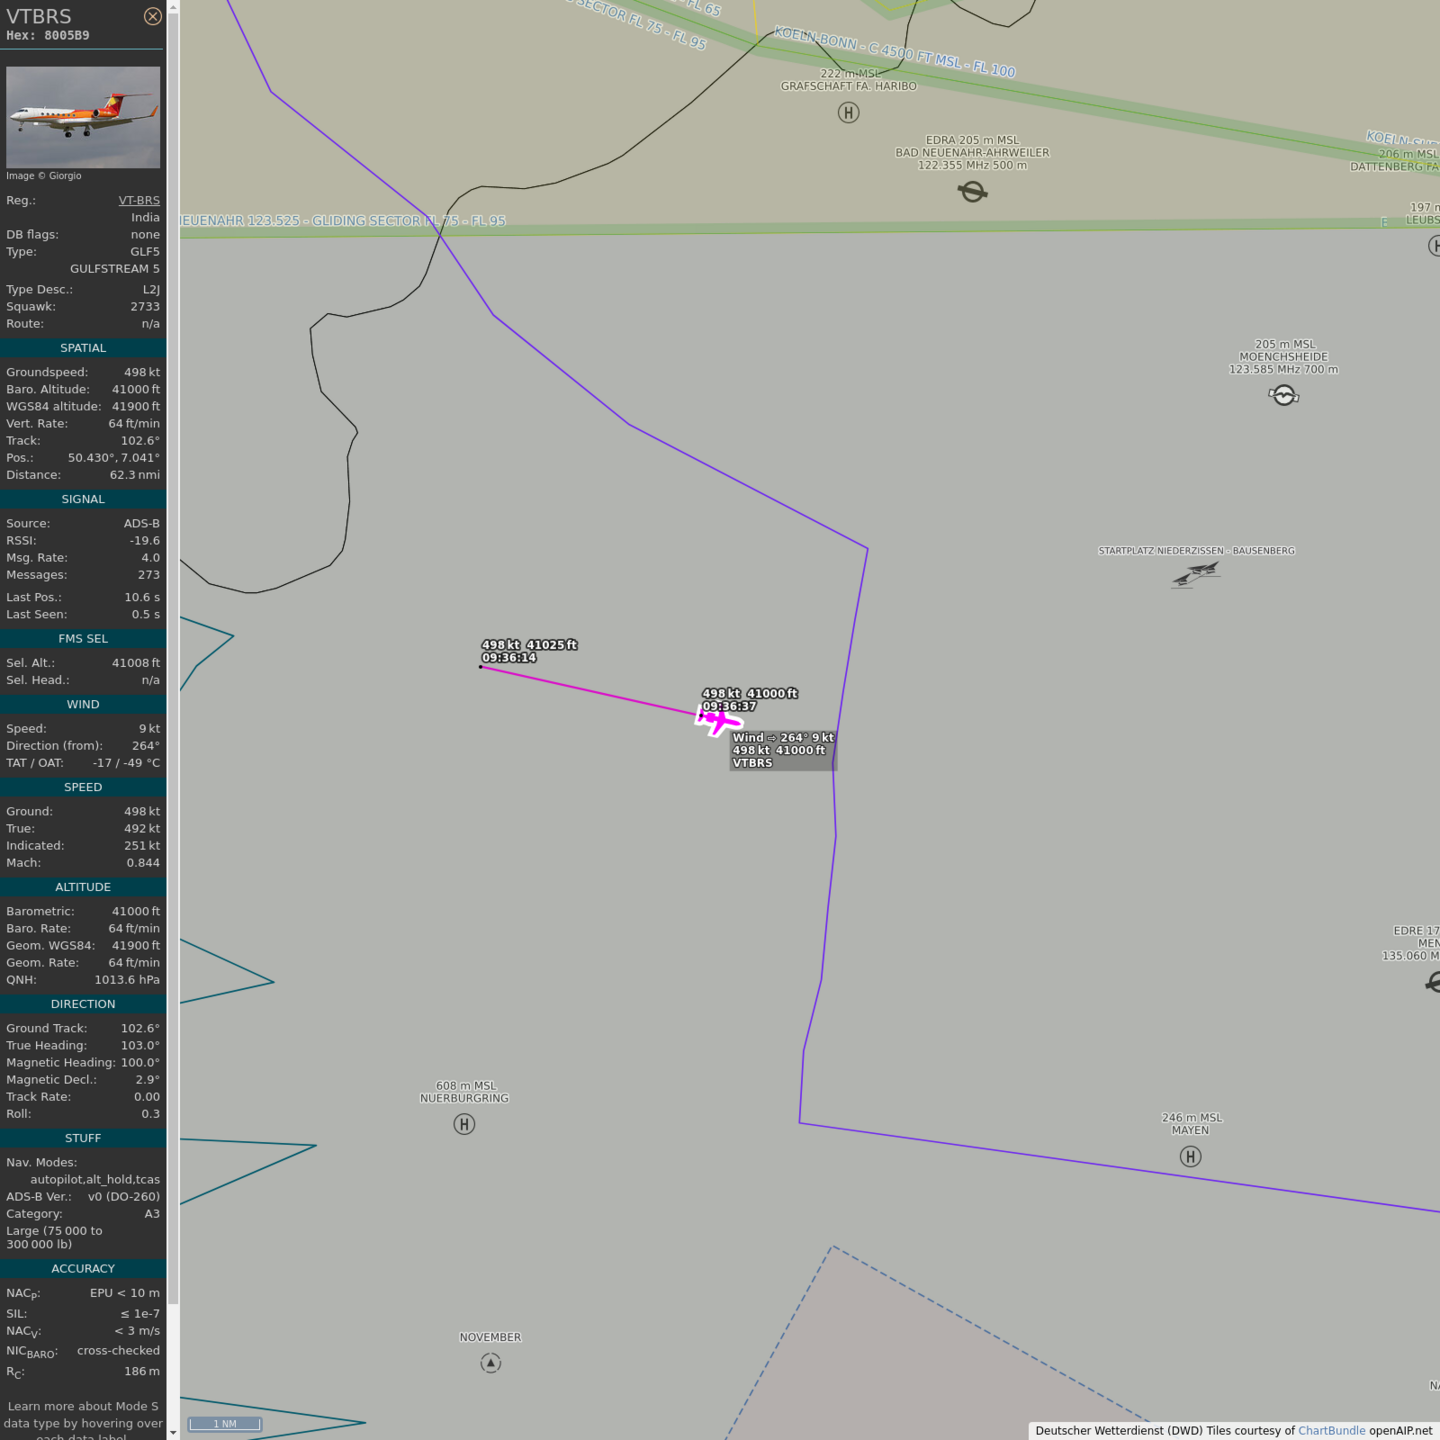Click the Mayen heliport icon
The width and height of the screenshot is (1440, 1440).
1190,1157
